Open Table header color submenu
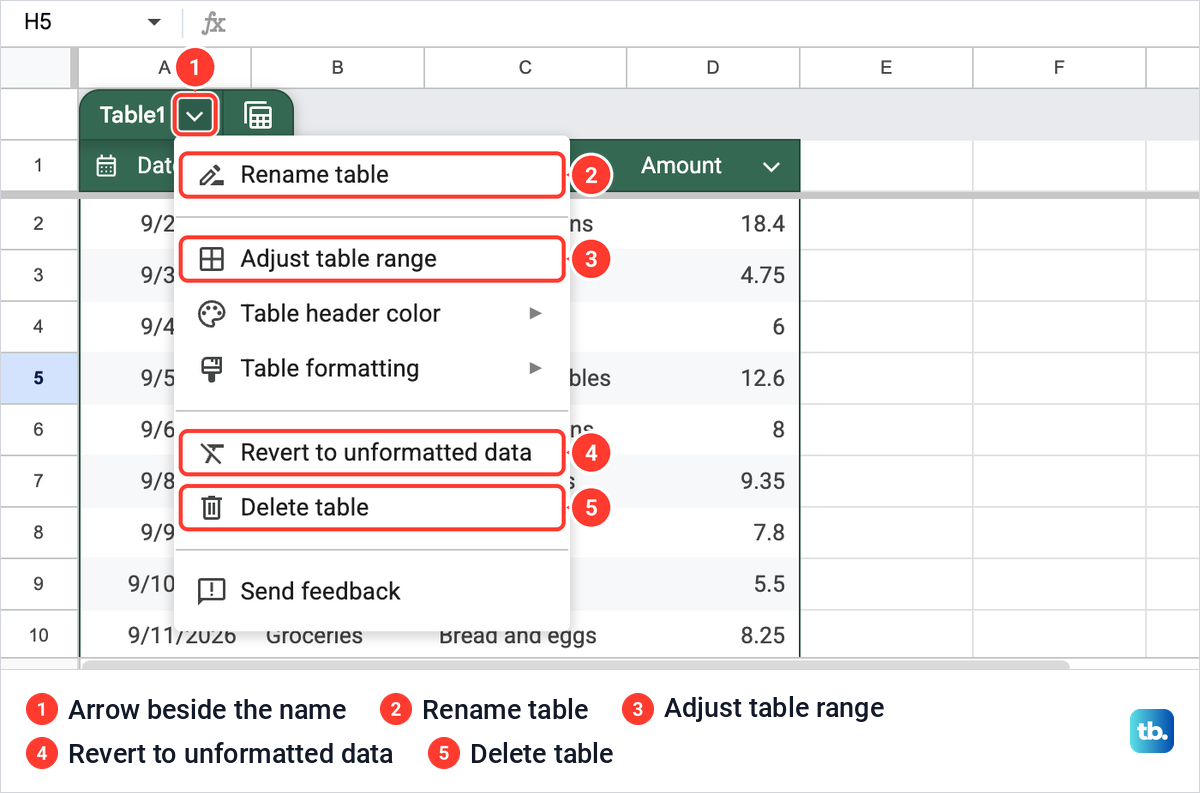This screenshot has height=793, width=1200. point(372,314)
